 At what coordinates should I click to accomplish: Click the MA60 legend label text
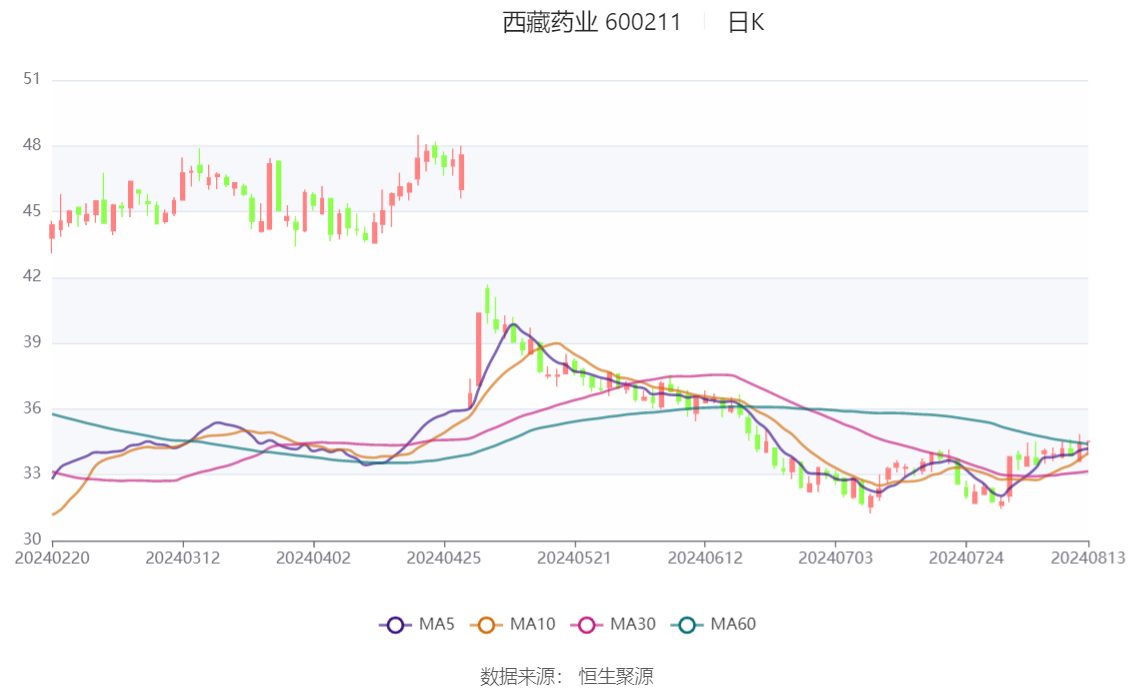click(x=733, y=624)
